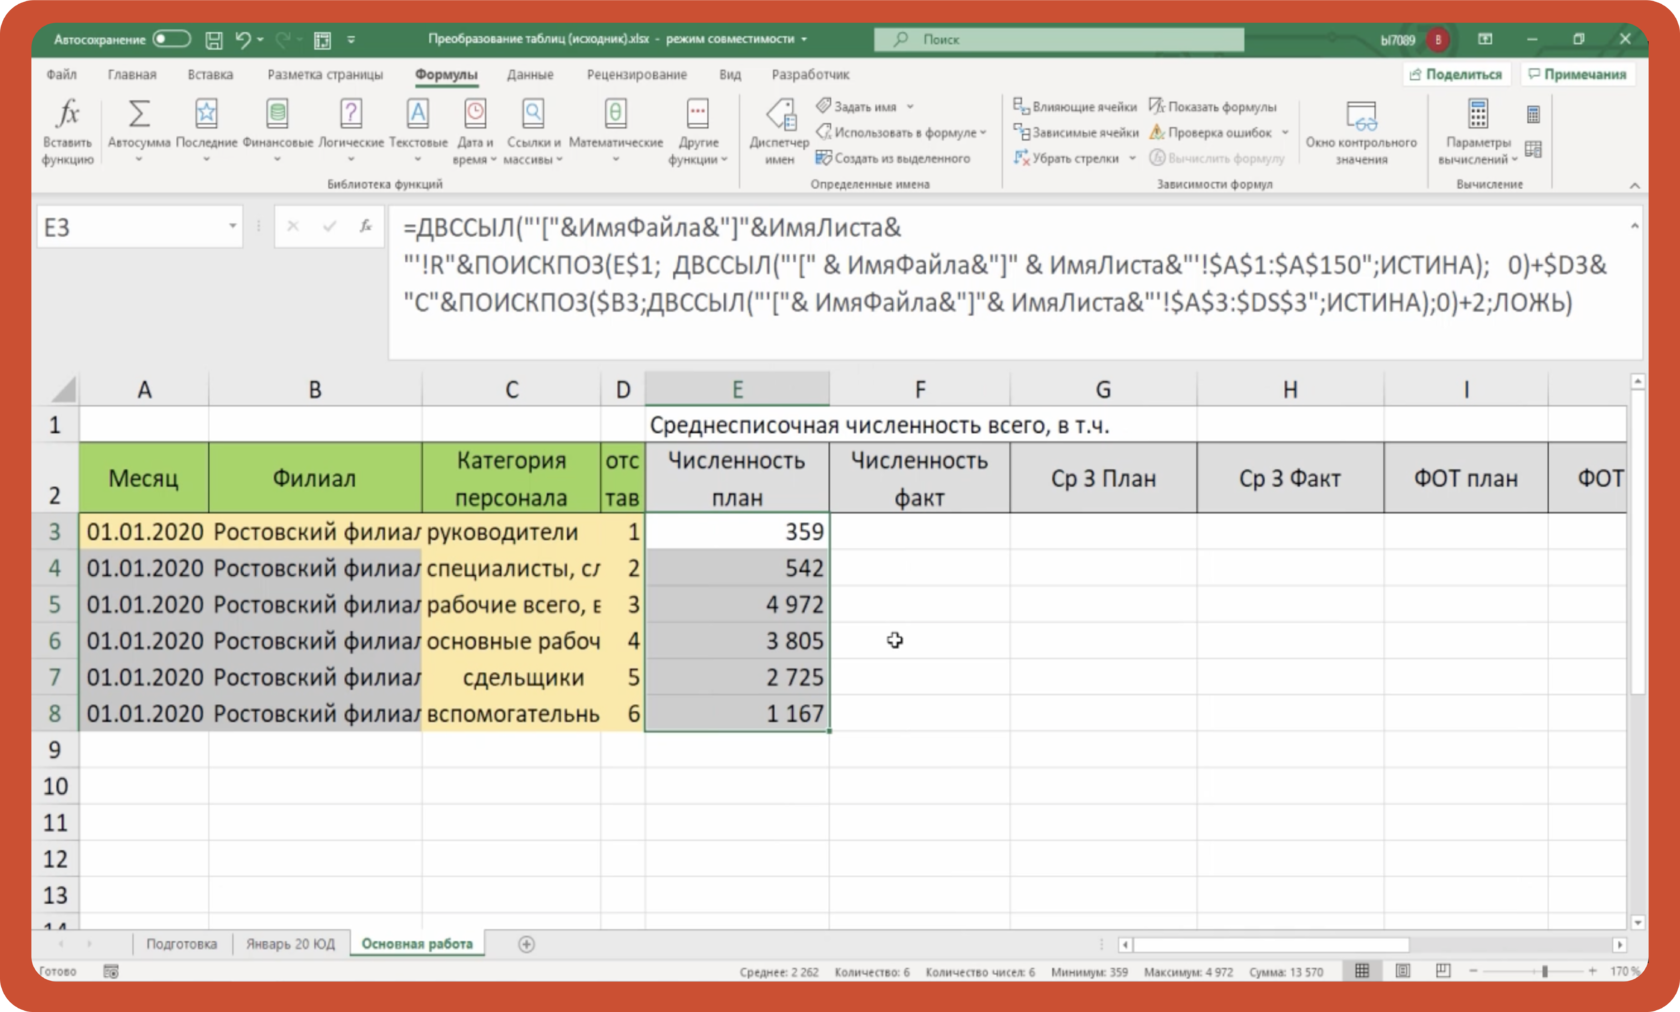Click Create from Selection (Создать из выделенного)
The image size is (1680, 1012).
pyautogui.click(x=893, y=158)
